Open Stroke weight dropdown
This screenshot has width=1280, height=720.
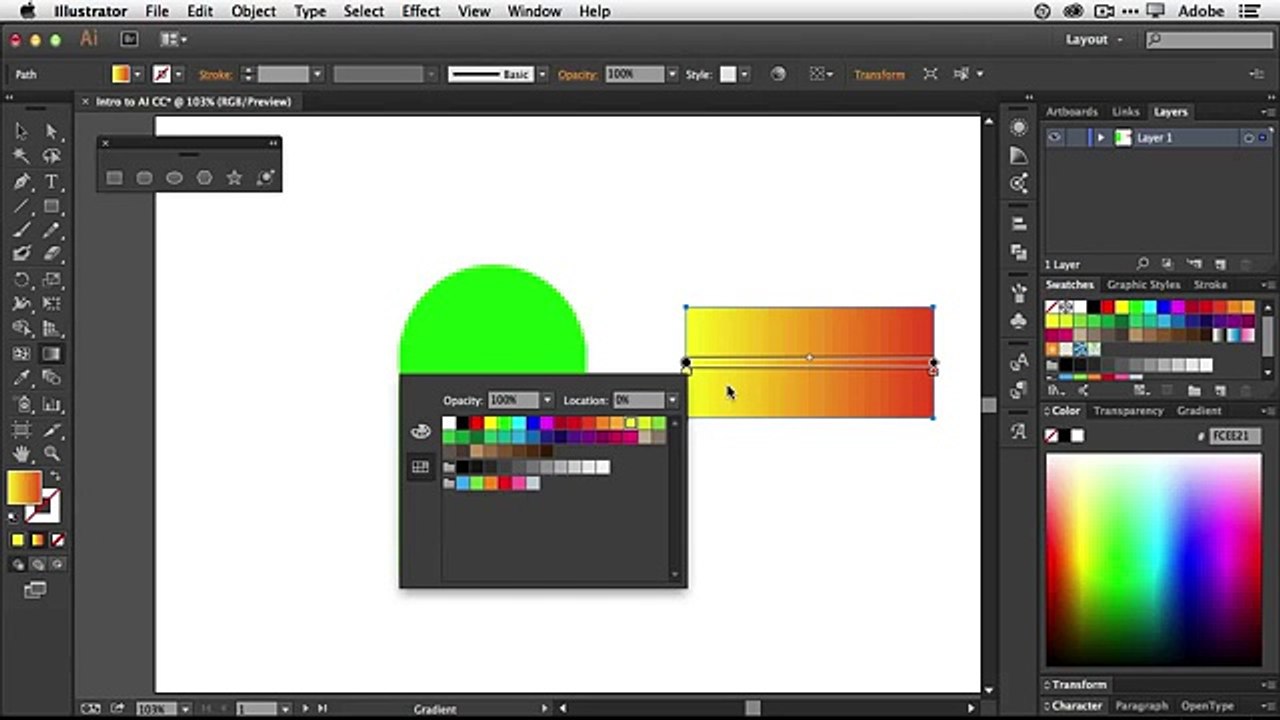(317, 74)
